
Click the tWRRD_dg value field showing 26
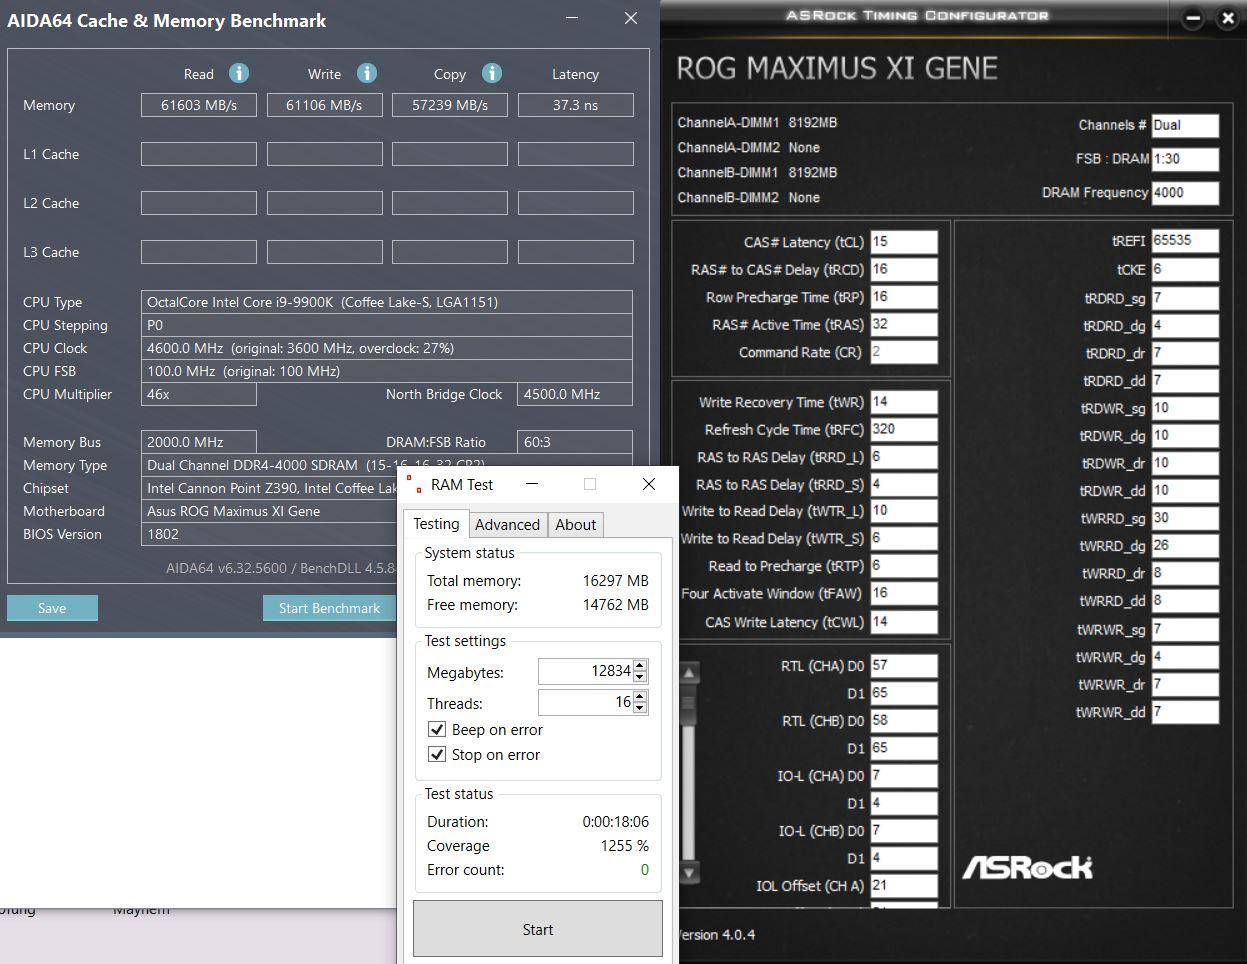(x=1185, y=546)
